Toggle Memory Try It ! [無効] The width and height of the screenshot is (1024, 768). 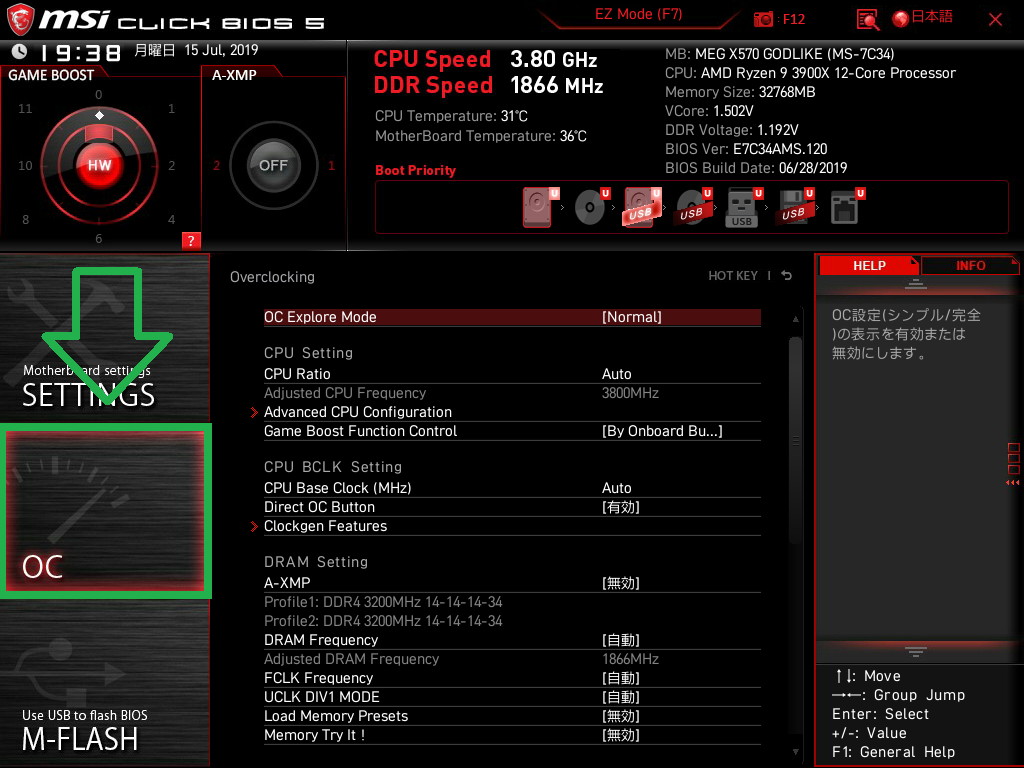click(x=512, y=735)
